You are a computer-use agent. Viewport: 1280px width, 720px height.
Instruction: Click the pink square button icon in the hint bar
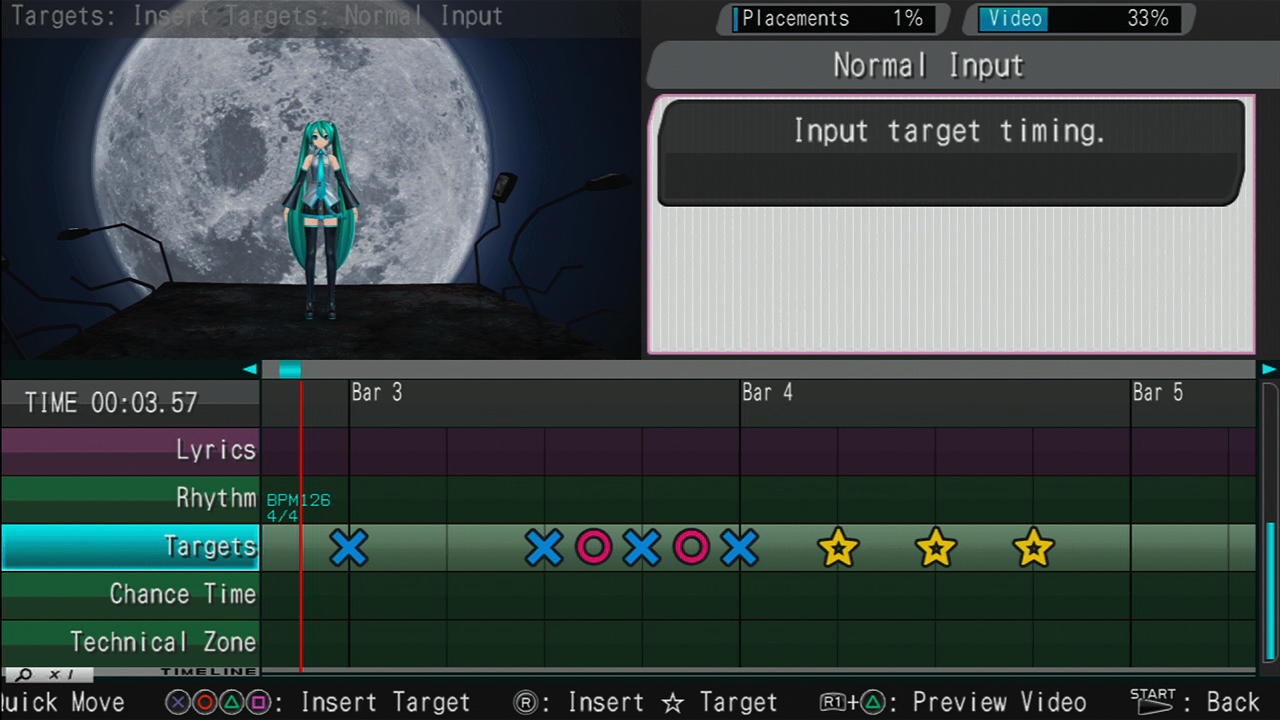257,703
